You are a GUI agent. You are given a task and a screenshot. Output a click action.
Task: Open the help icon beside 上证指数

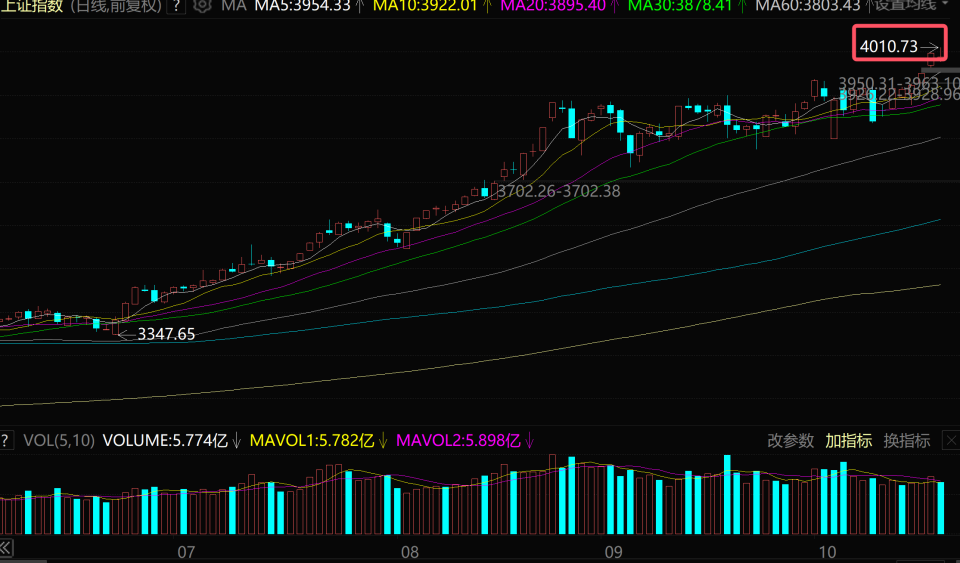(x=176, y=6)
